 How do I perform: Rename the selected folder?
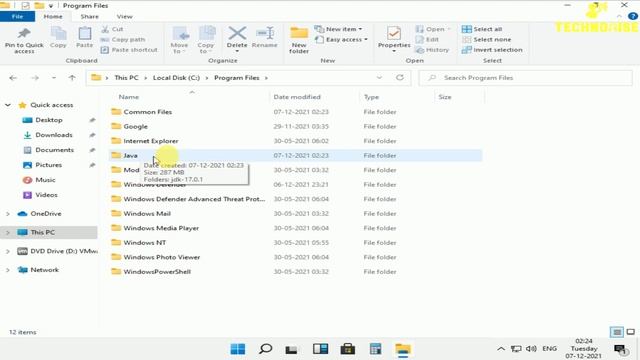click(x=264, y=38)
